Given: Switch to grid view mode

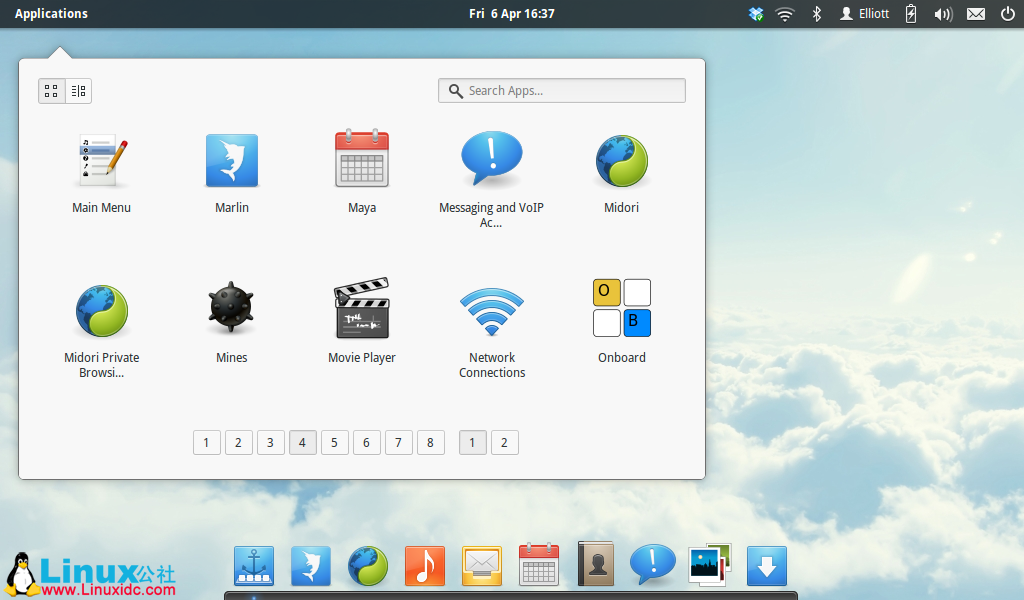Looking at the screenshot, I should coord(52,91).
